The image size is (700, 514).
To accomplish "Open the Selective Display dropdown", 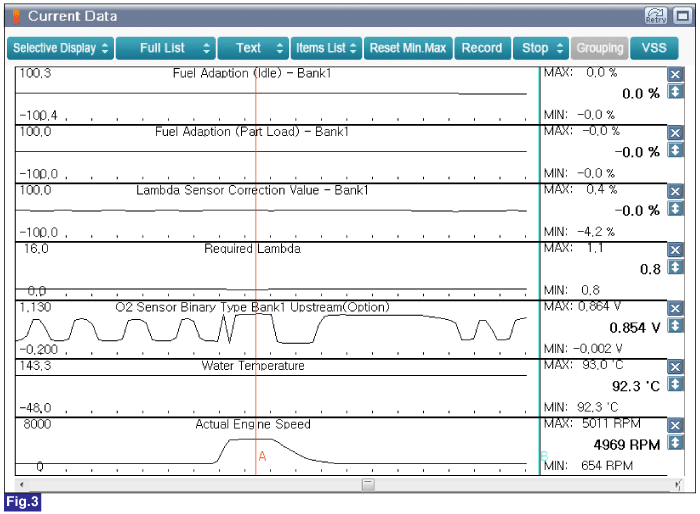I will (x=60, y=48).
